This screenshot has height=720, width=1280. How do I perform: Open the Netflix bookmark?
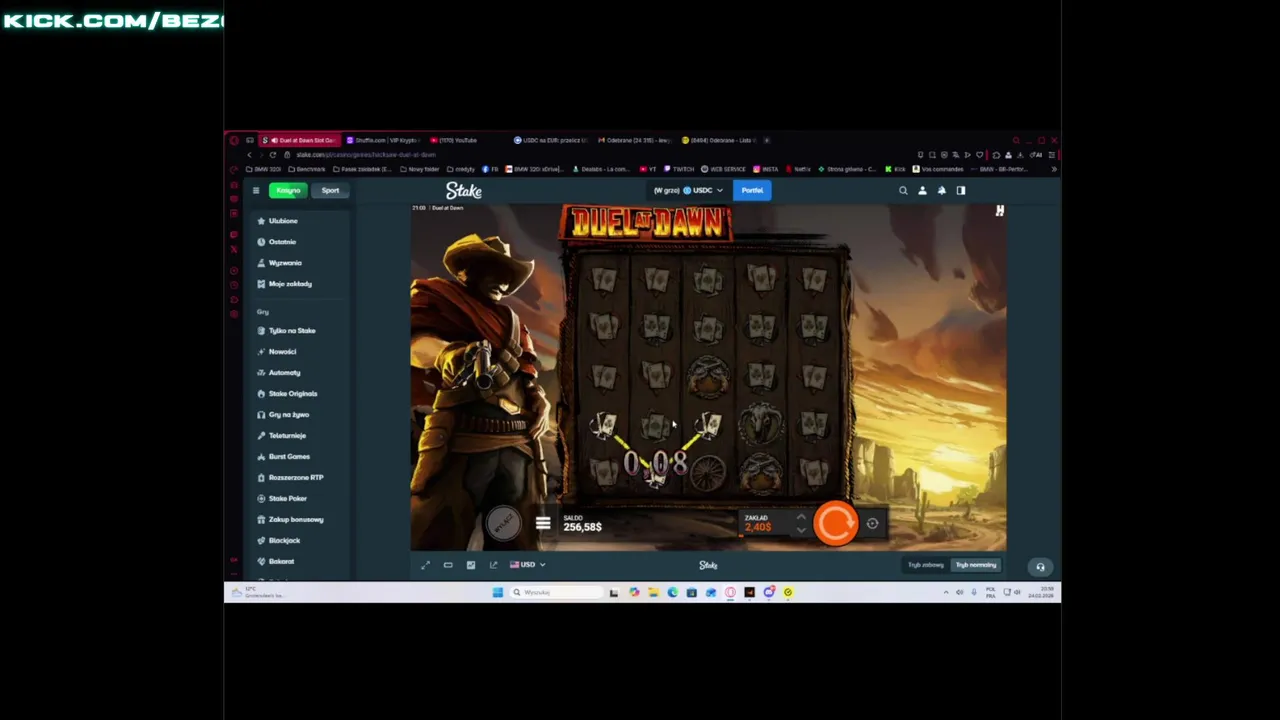click(799, 169)
